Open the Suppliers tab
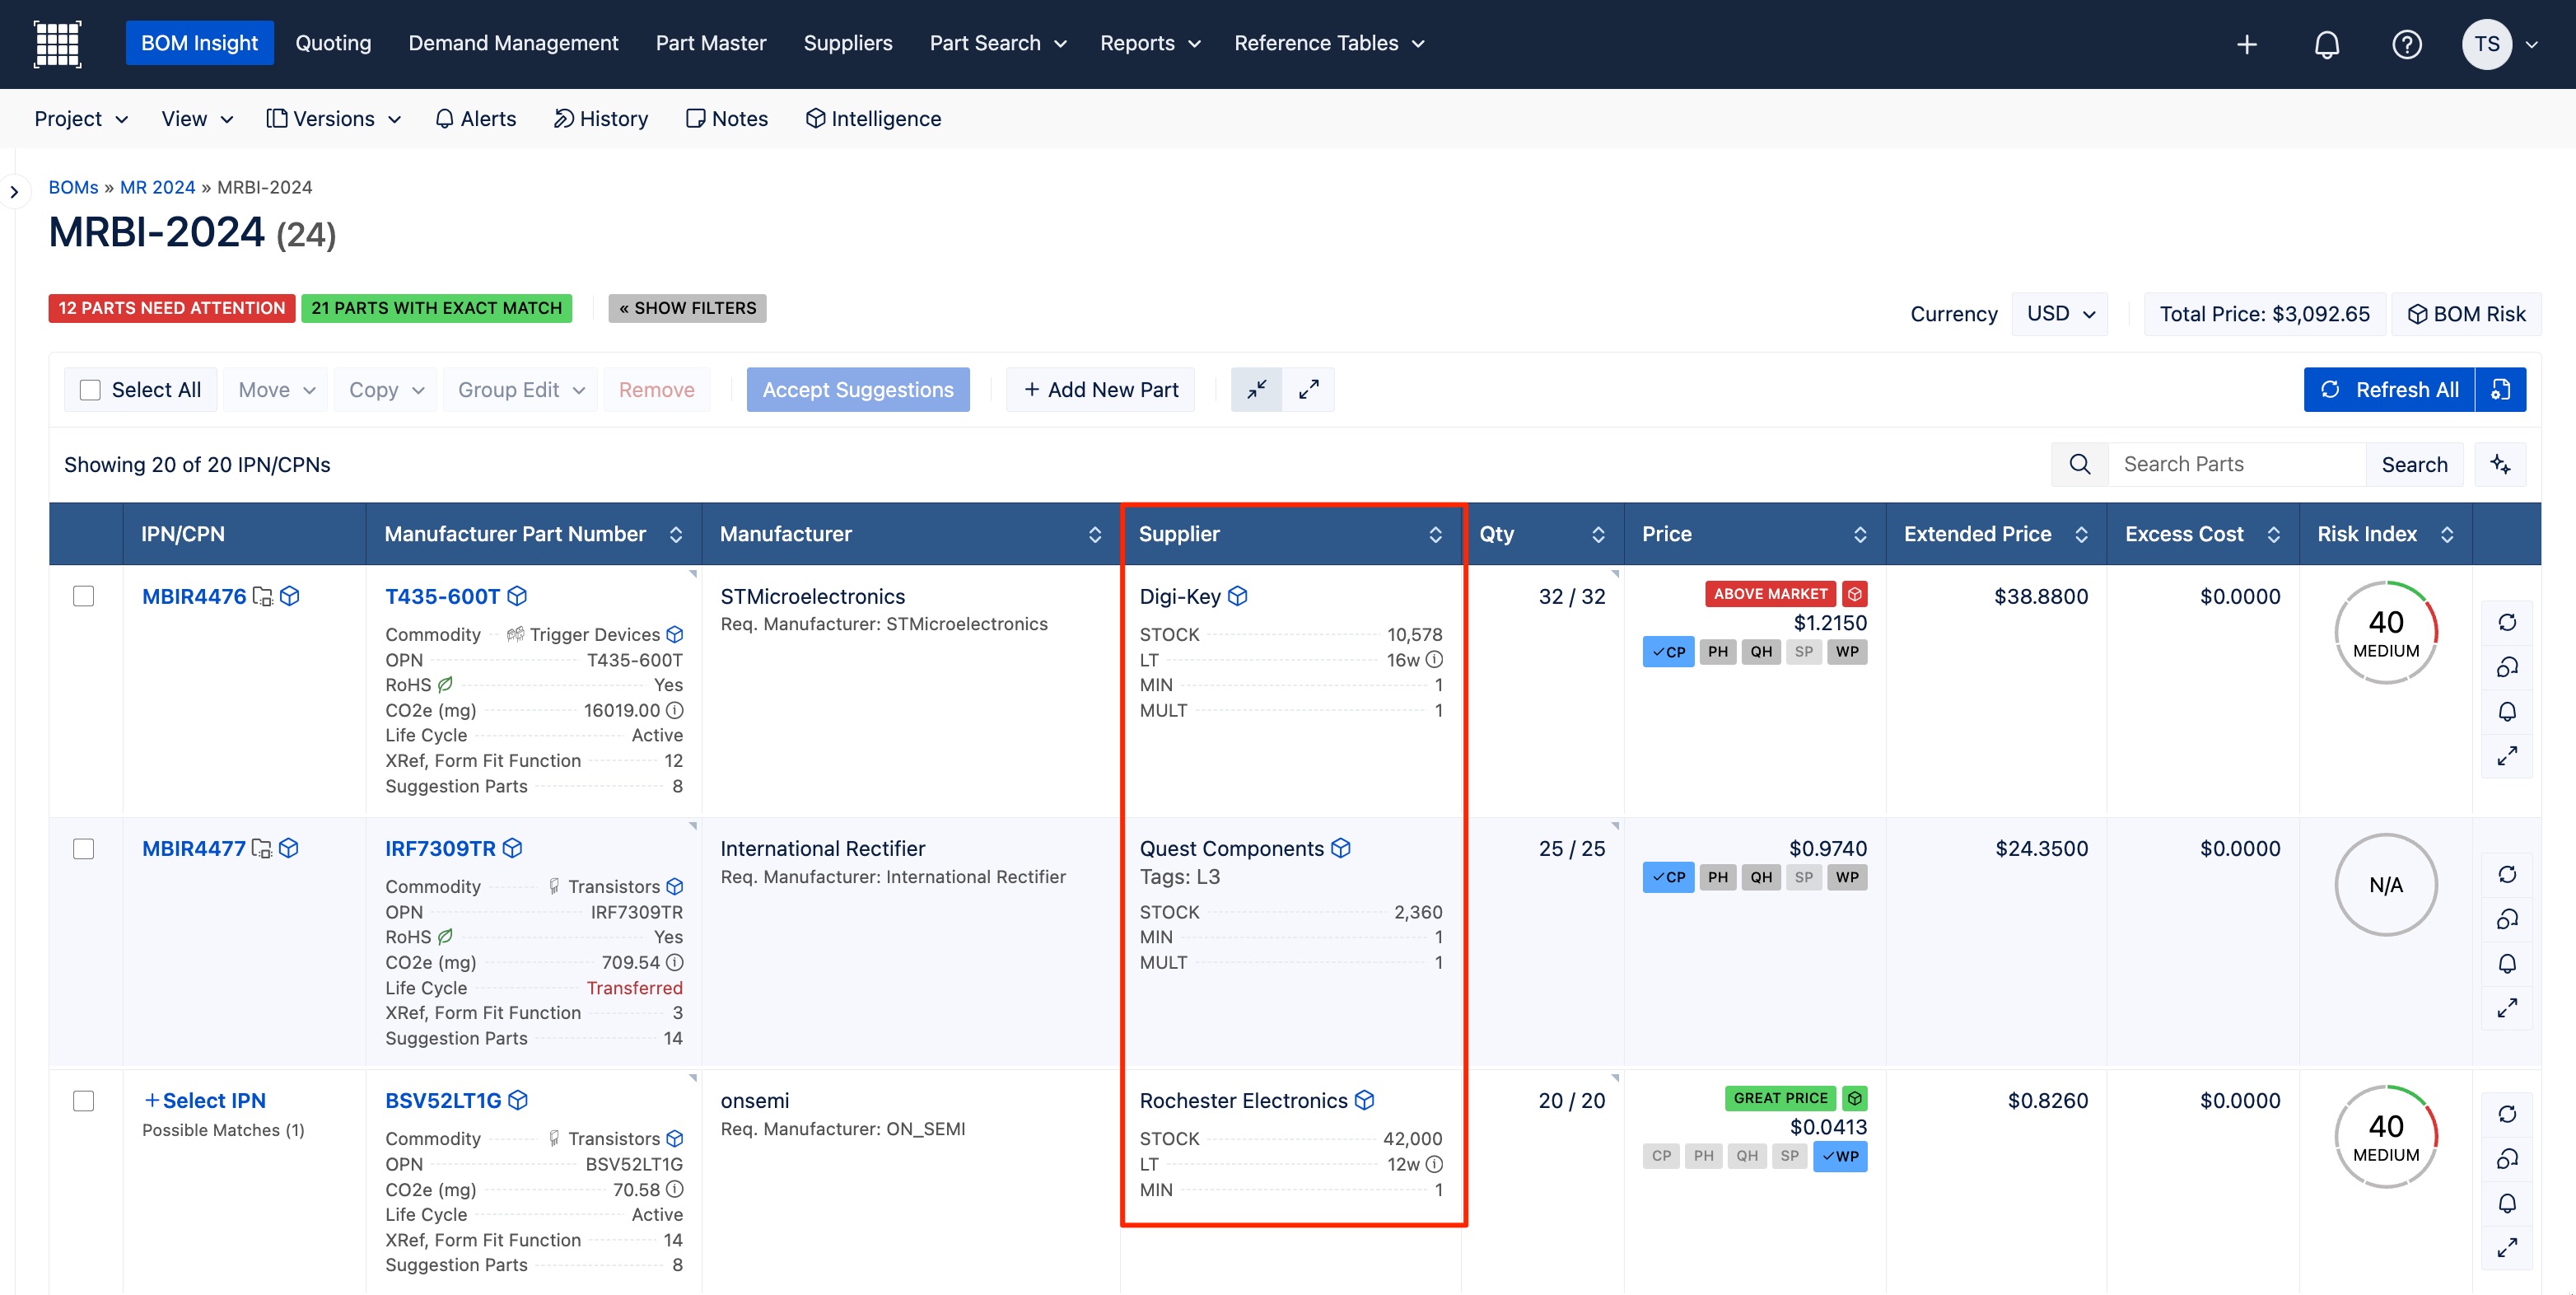Screen dimensions: 2576x1295 click(848, 44)
